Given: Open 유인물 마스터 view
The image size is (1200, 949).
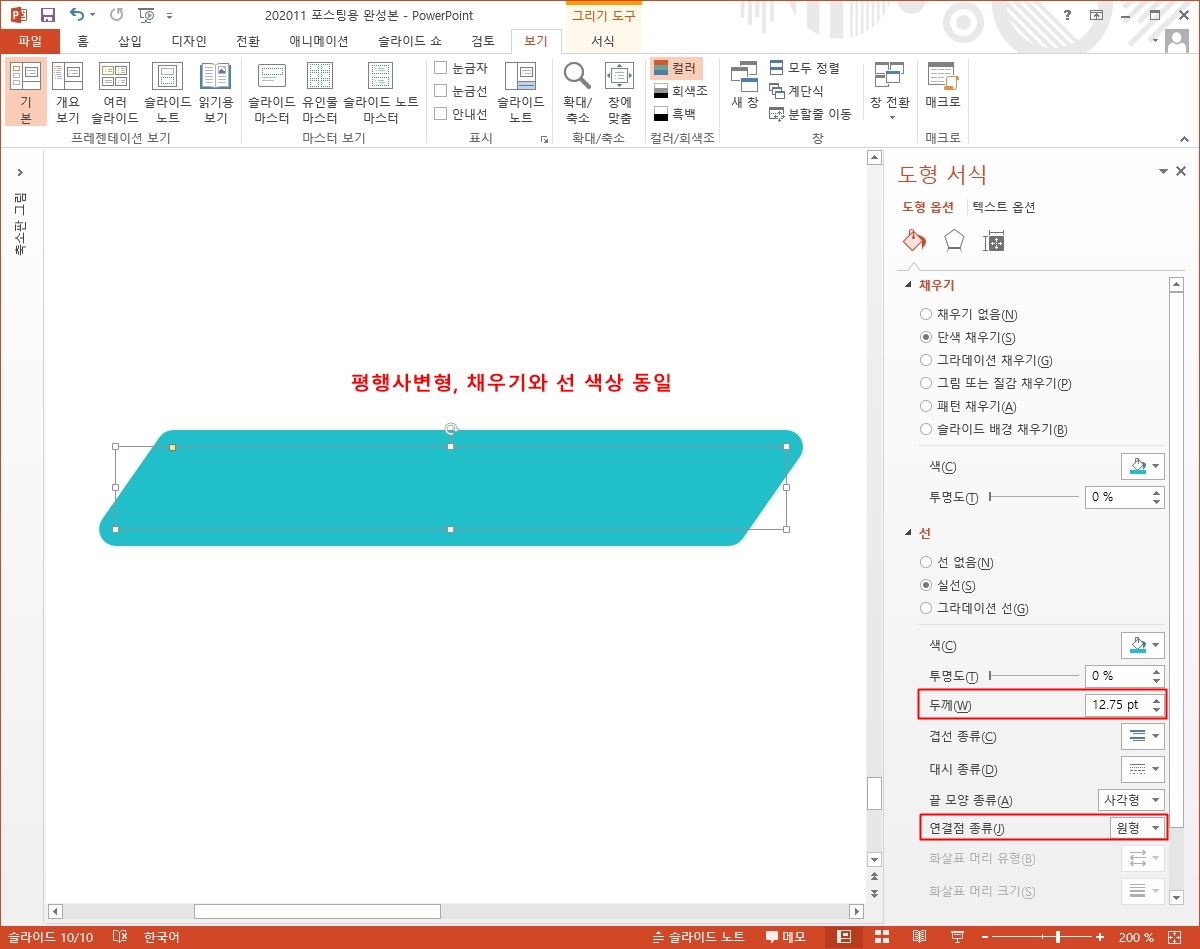Looking at the screenshot, I should [320, 92].
